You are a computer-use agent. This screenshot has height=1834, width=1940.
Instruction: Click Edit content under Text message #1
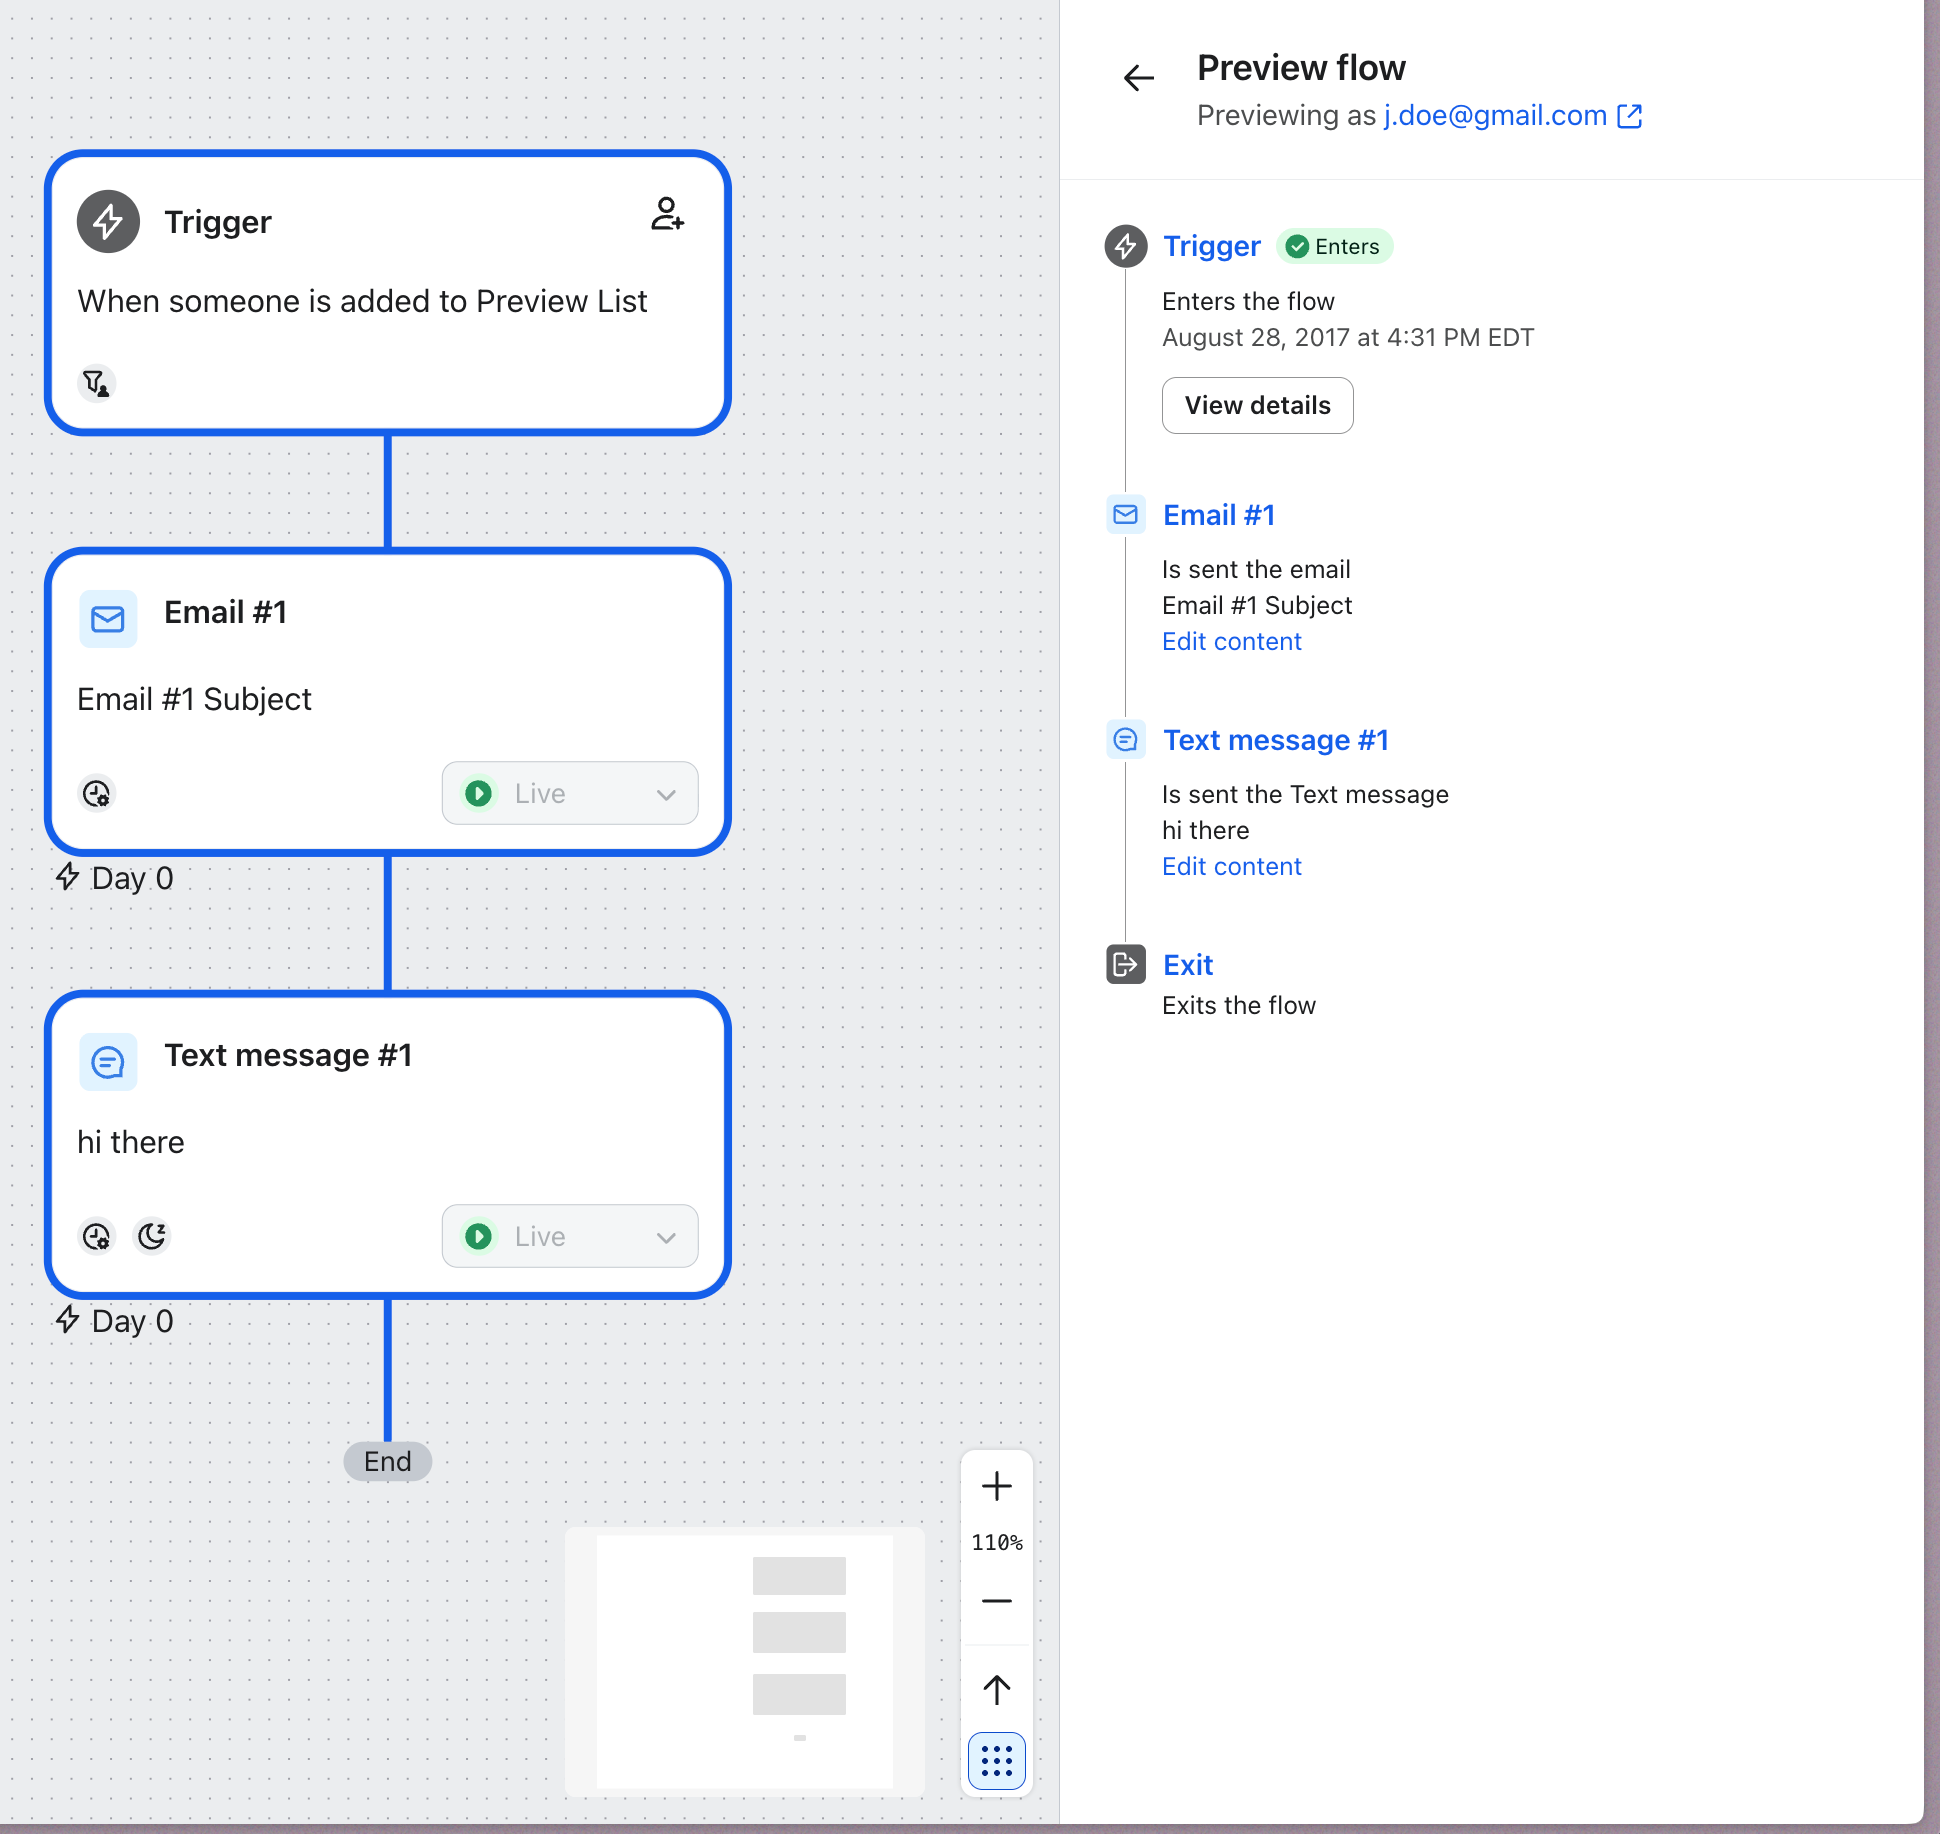tap(1231, 866)
